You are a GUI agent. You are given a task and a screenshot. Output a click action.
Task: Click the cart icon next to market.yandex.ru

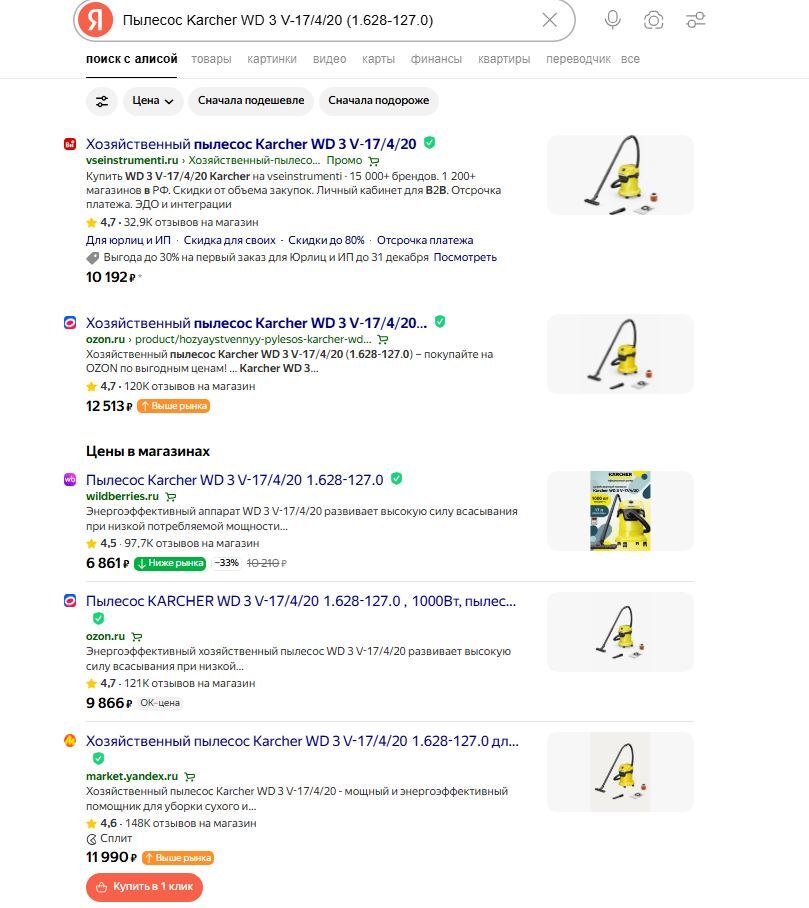coord(189,777)
